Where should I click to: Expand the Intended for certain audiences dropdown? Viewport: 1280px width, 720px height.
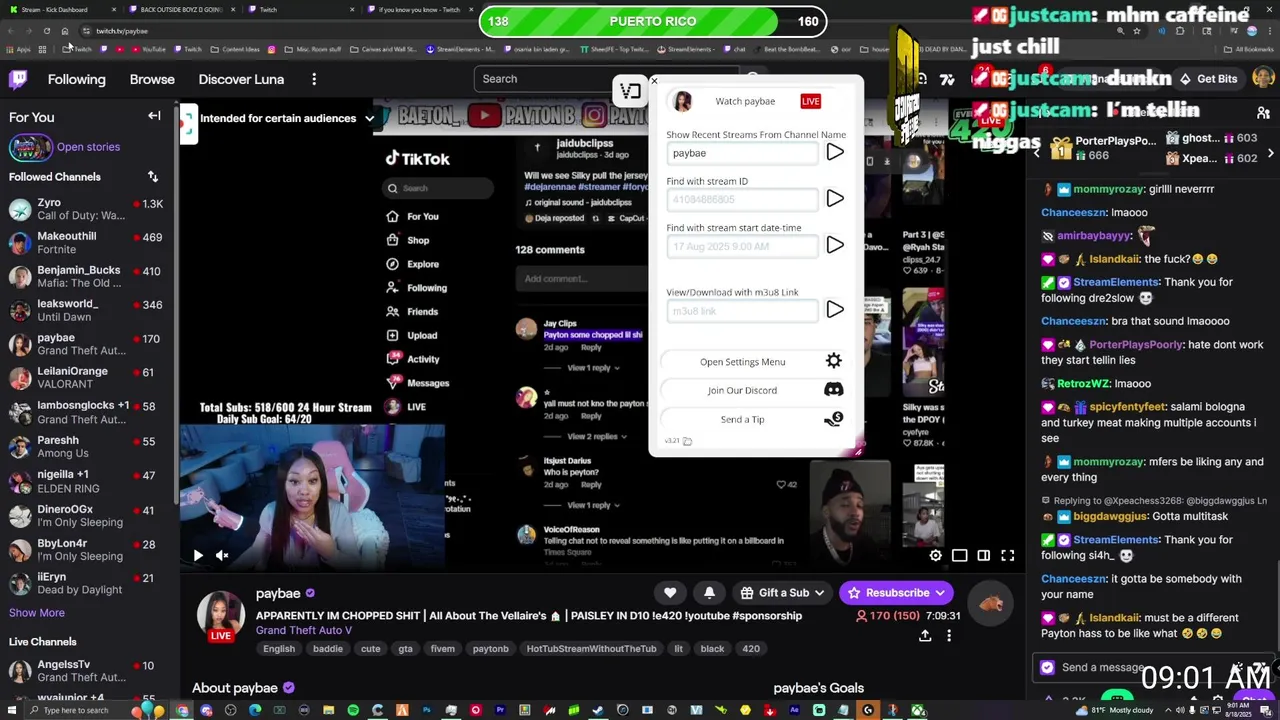369,118
